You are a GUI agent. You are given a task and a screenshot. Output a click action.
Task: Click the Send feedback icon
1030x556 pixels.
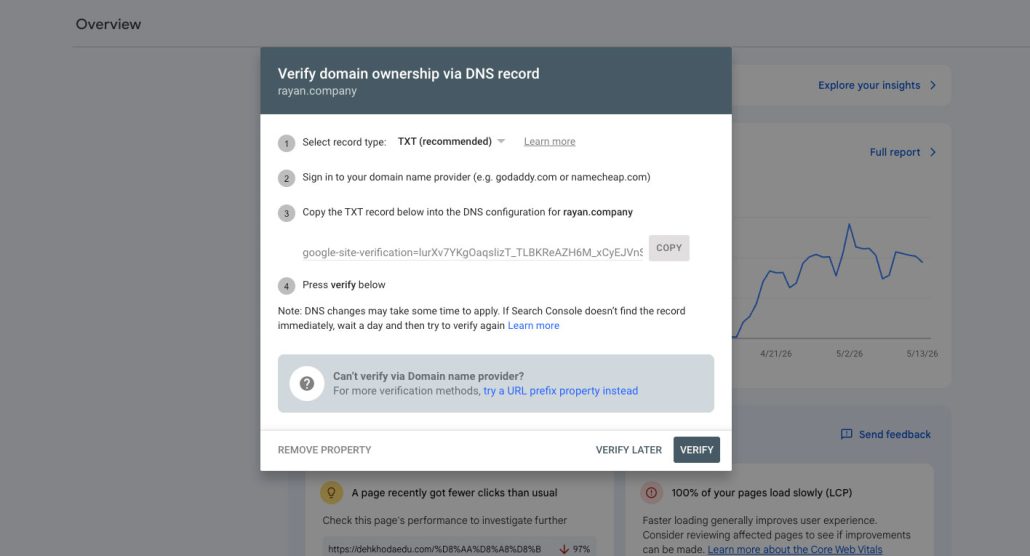tap(846, 434)
